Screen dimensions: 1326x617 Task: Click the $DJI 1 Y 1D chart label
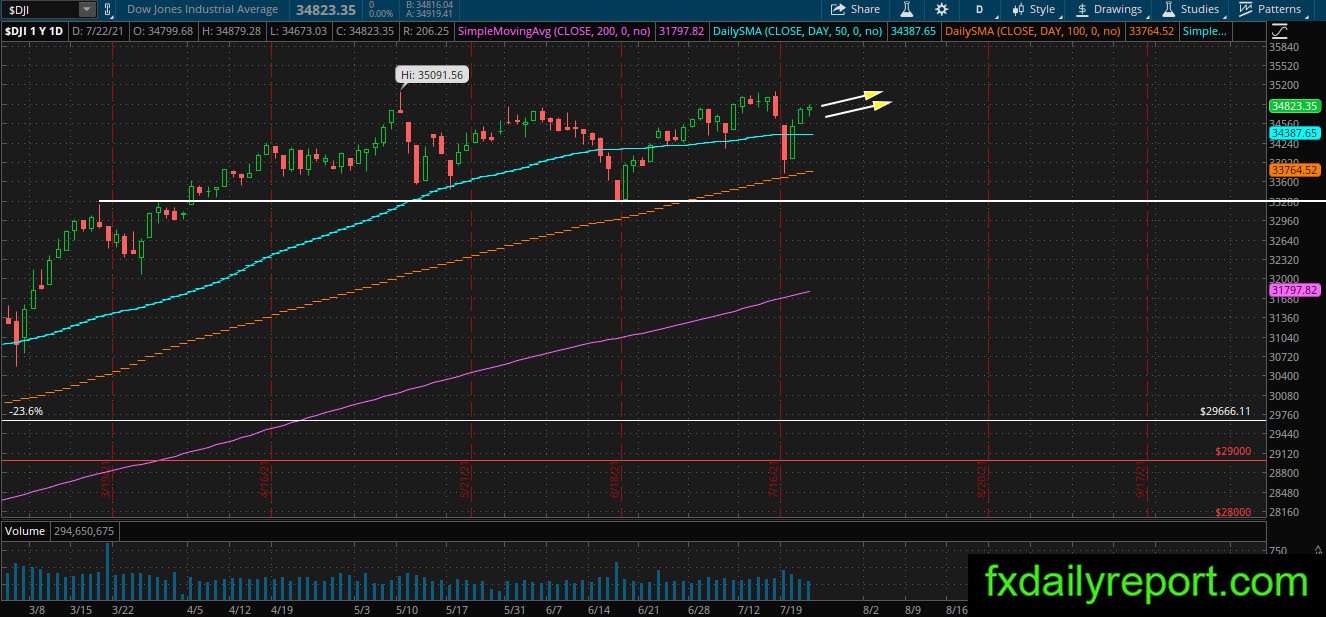click(x=33, y=31)
